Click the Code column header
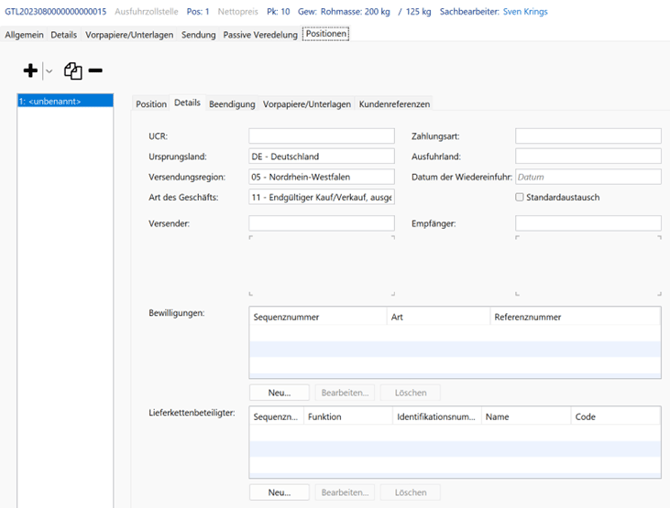The width and height of the screenshot is (670, 508). (x=616, y=417)
